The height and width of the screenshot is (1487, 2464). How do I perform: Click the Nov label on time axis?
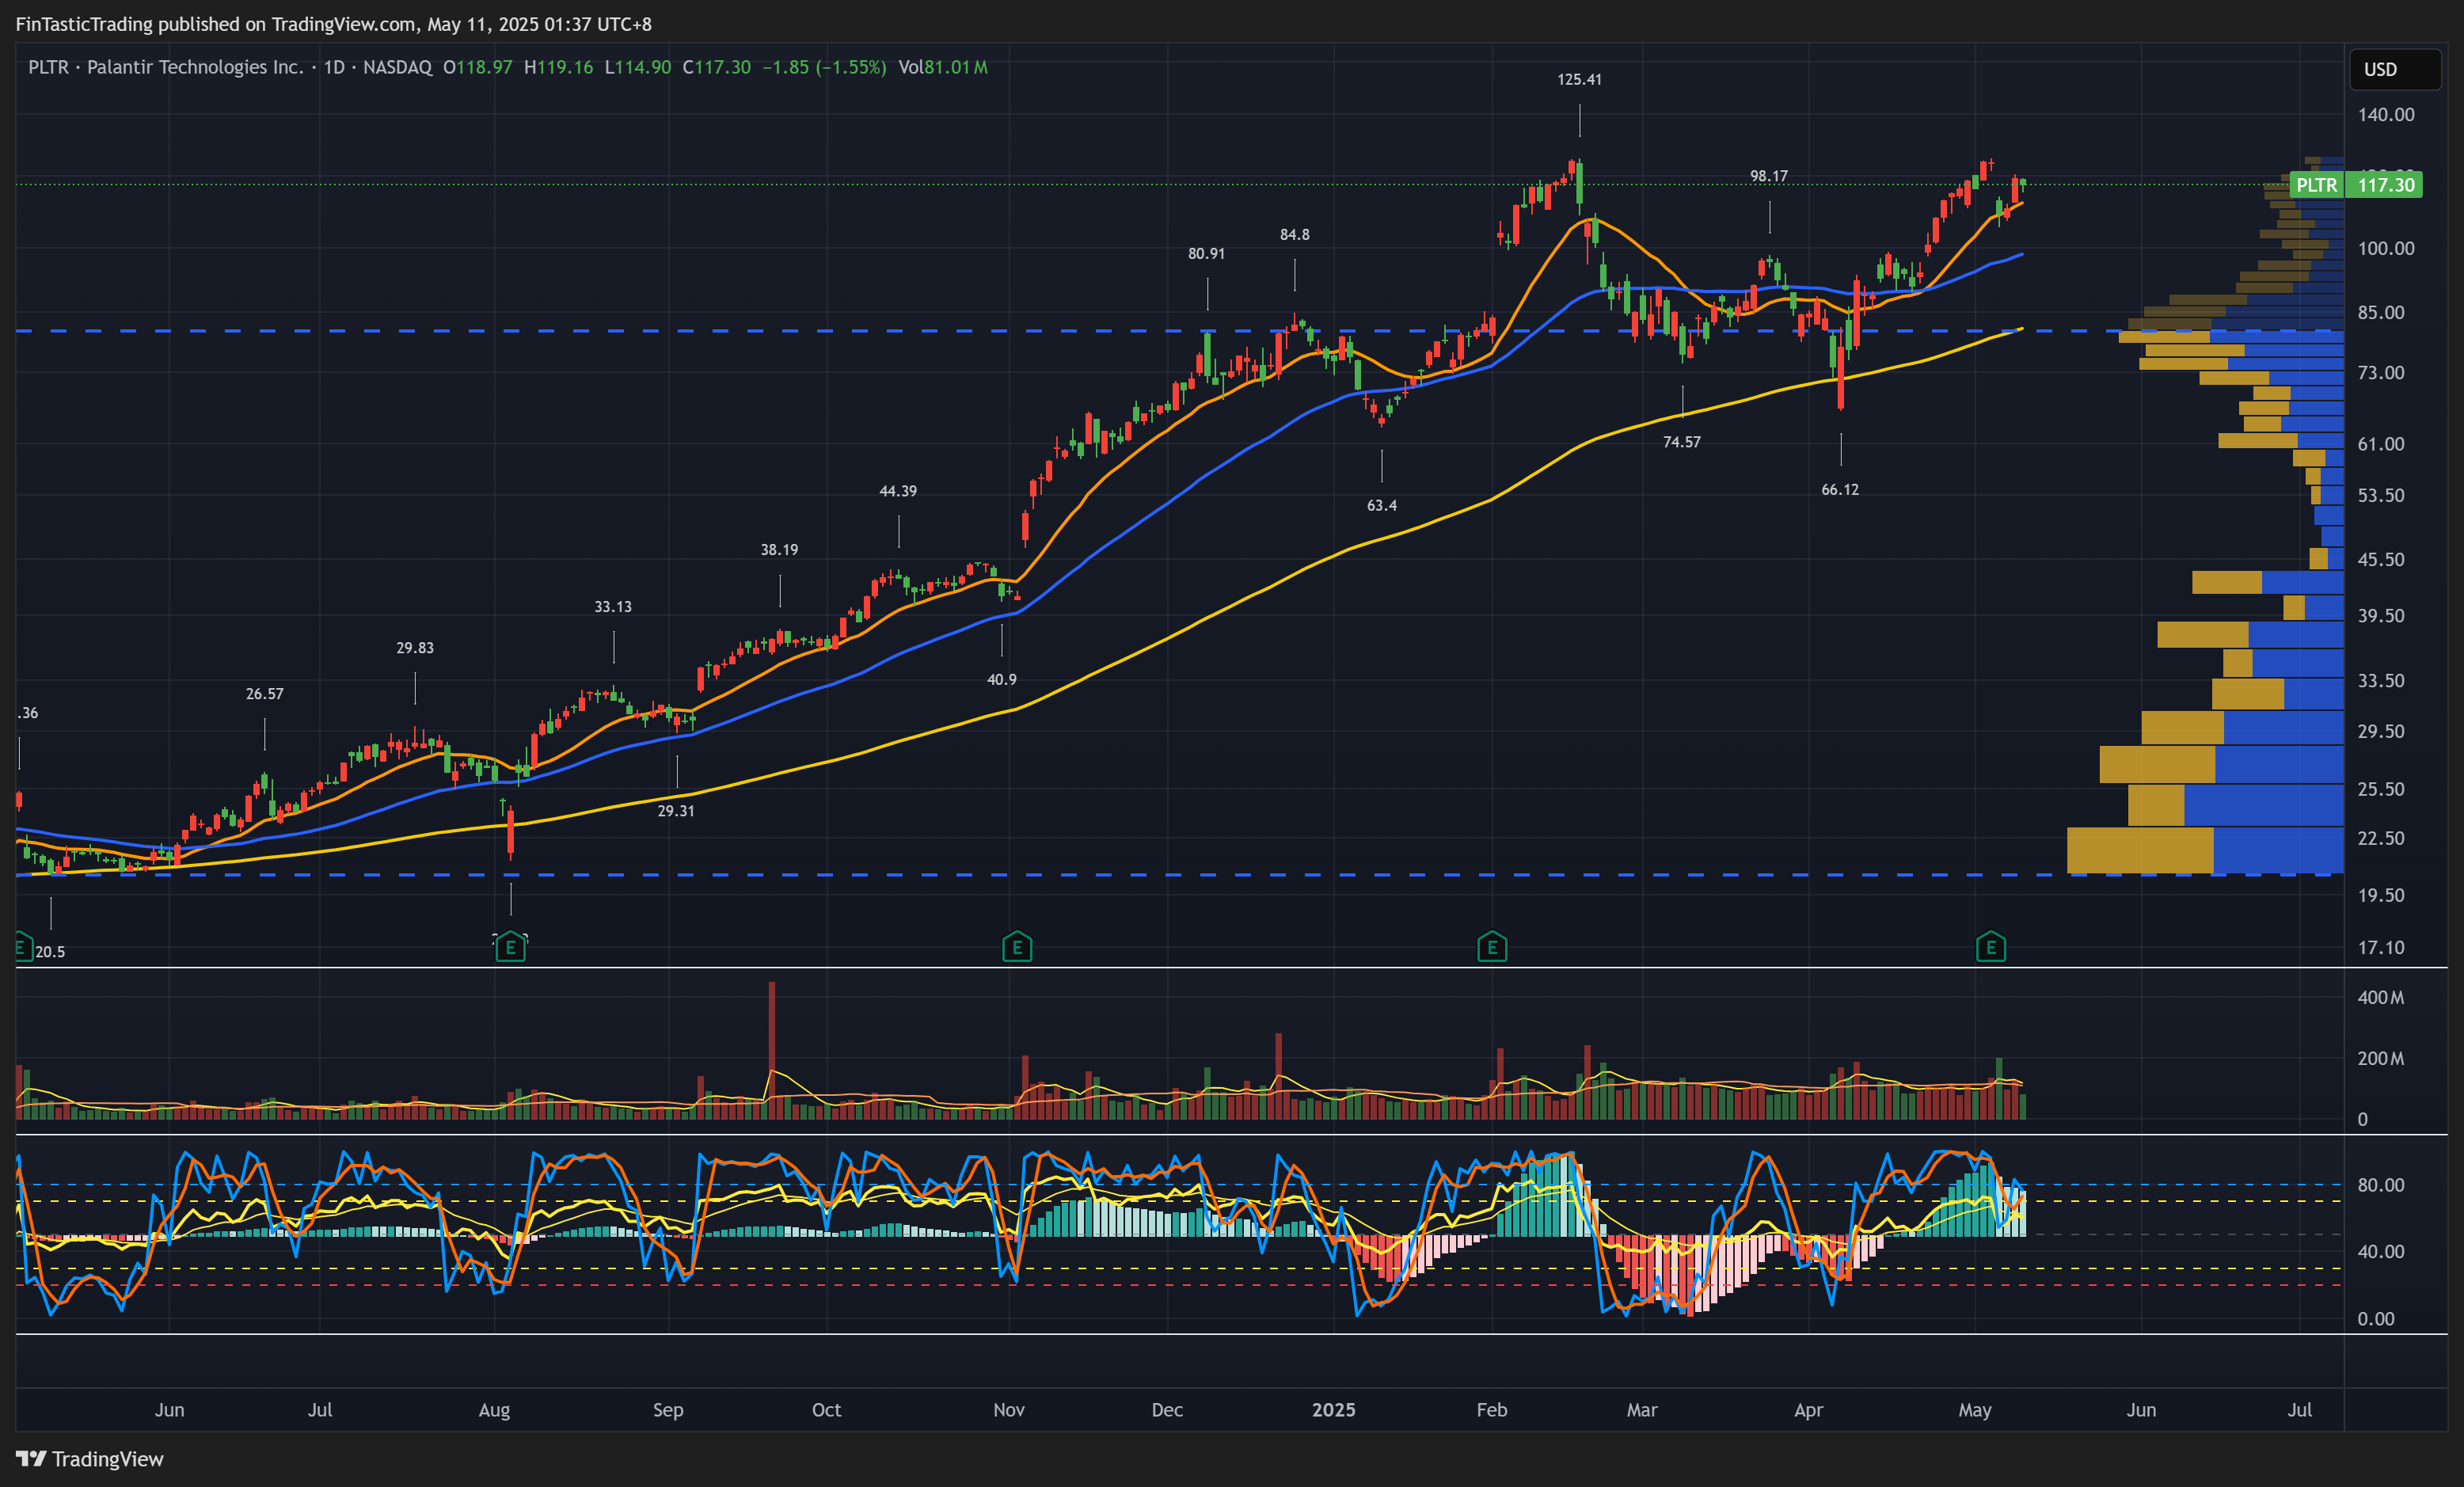1009,1410
